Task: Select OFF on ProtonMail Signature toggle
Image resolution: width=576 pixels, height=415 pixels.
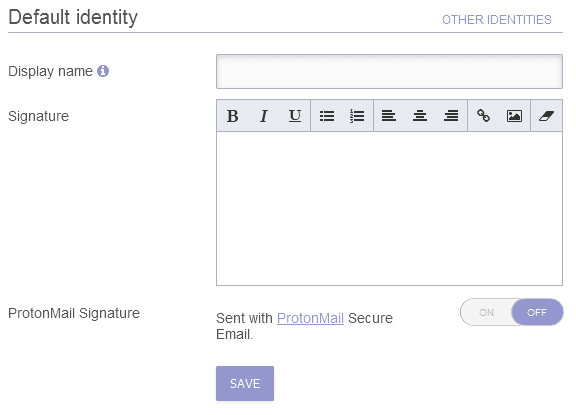Action: pyautogui.click(x=537, y=313)
